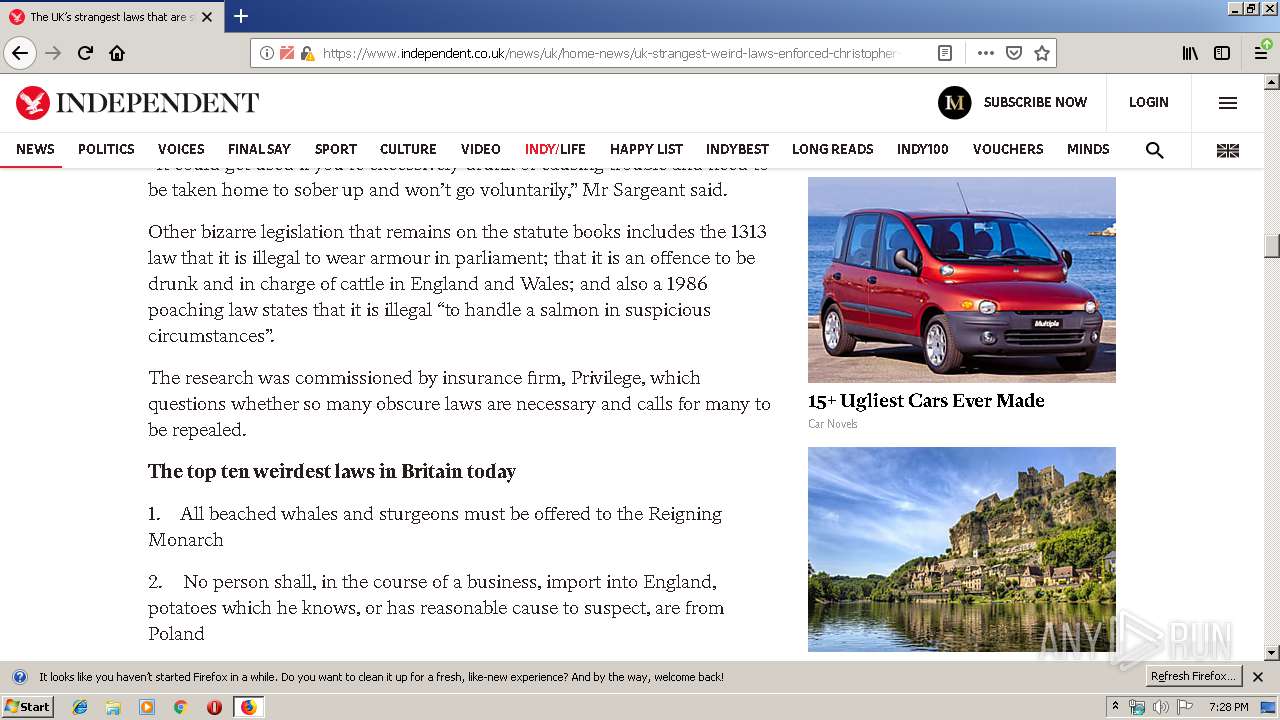The height and width of the screenshot is (720, 1280).
Task: Click the Independent eagle logo
Action: click(33, 102)
